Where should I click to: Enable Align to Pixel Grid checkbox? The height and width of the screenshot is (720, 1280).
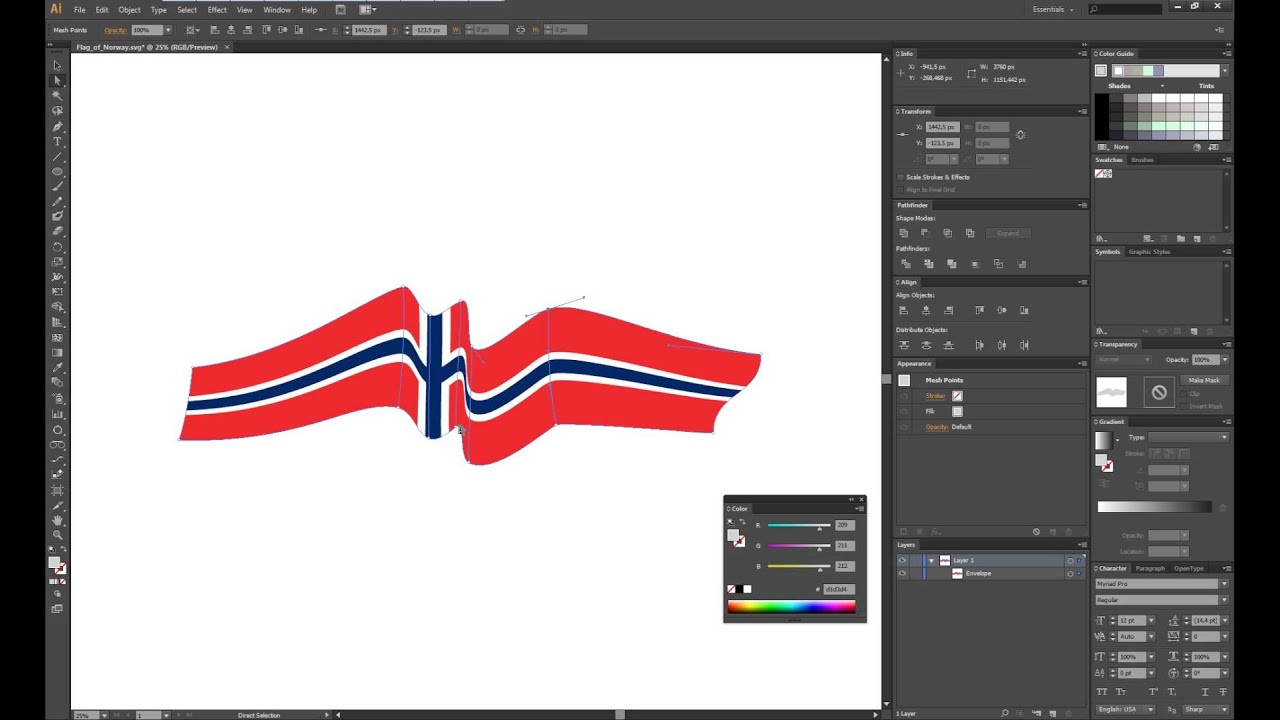pyautogui.click(x=900, y=189)
